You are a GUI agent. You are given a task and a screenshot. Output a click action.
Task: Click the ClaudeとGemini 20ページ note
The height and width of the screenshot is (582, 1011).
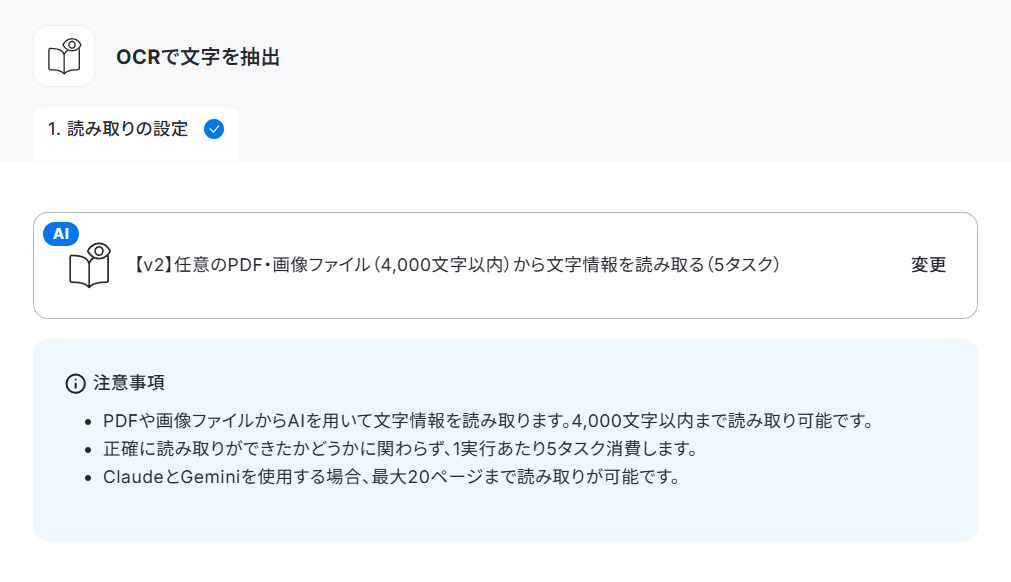click(391, 477)
